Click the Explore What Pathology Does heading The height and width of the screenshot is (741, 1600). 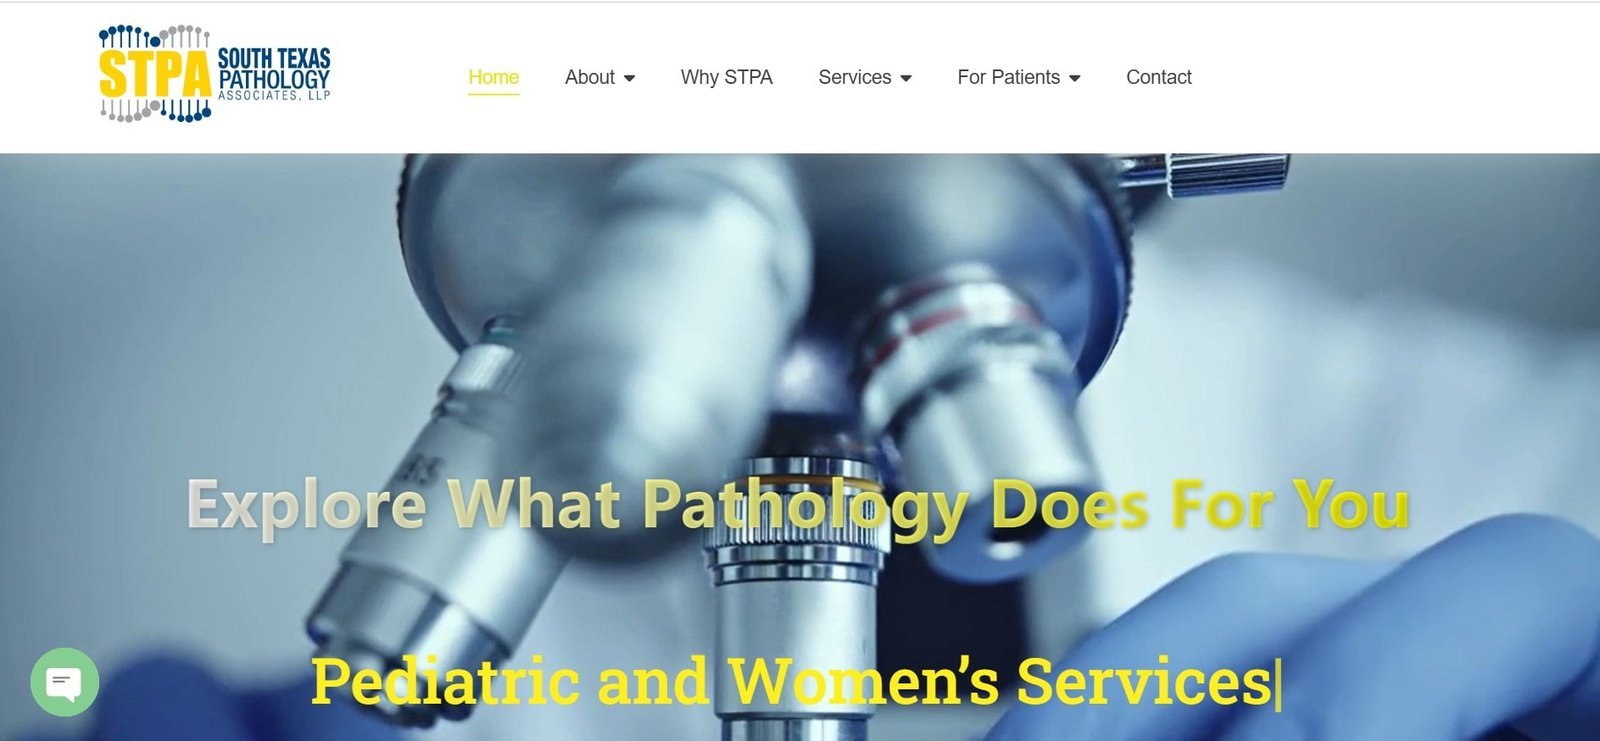798,505
